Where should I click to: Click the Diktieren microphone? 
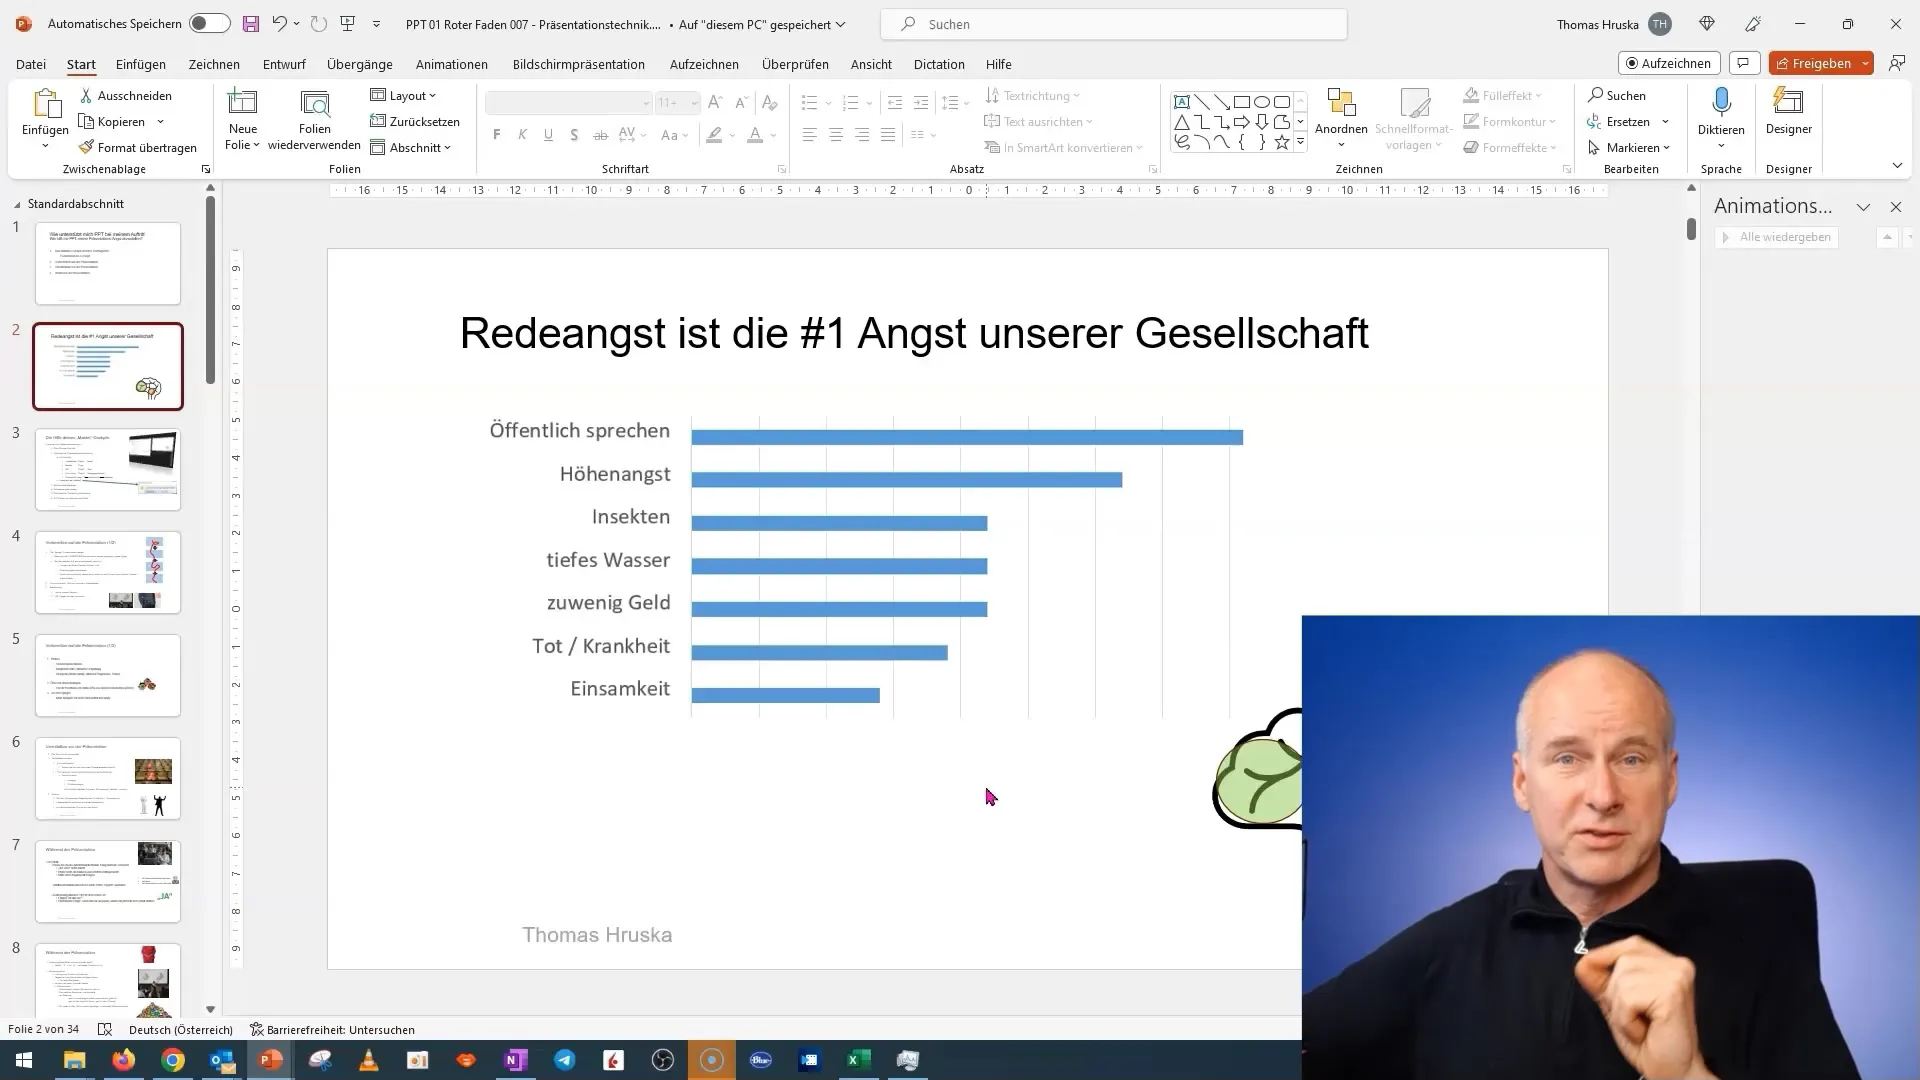point(1721,103)
